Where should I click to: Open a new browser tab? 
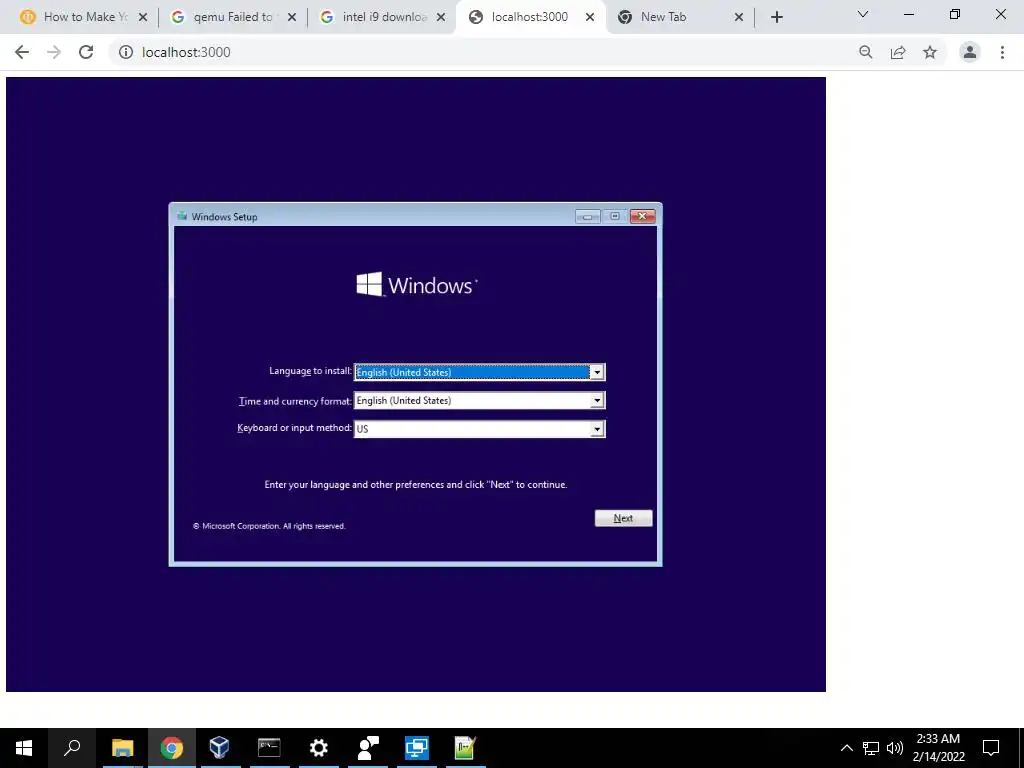pos(776,18)
